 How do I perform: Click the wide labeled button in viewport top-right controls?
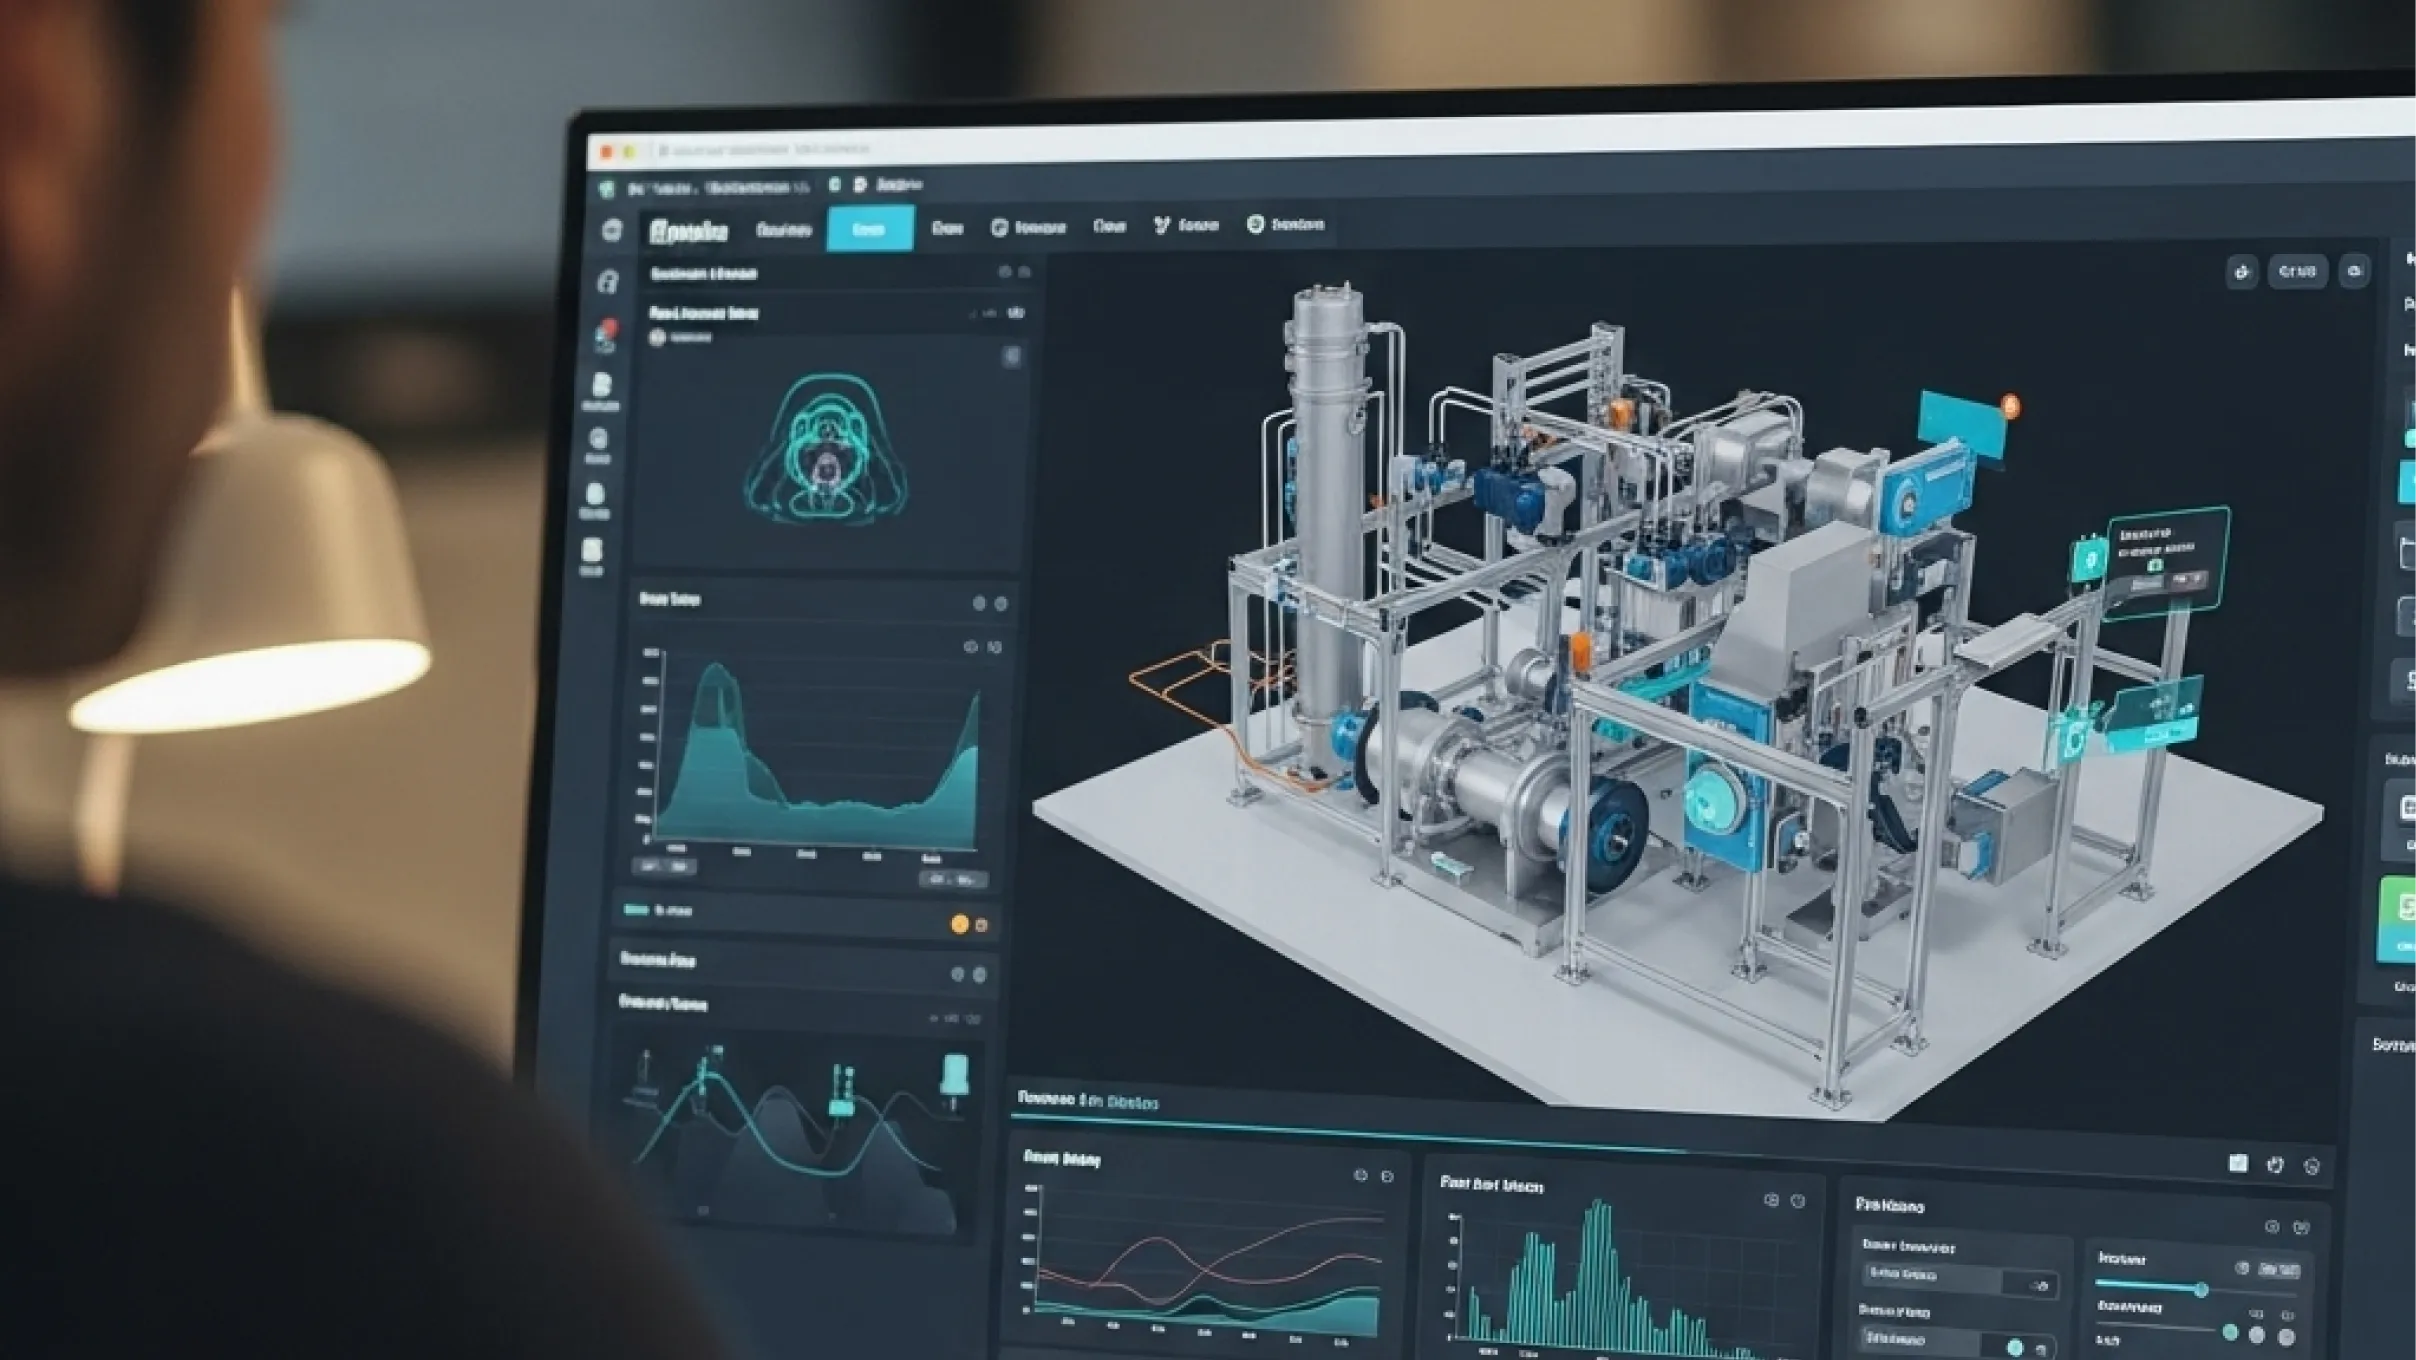2297,271
